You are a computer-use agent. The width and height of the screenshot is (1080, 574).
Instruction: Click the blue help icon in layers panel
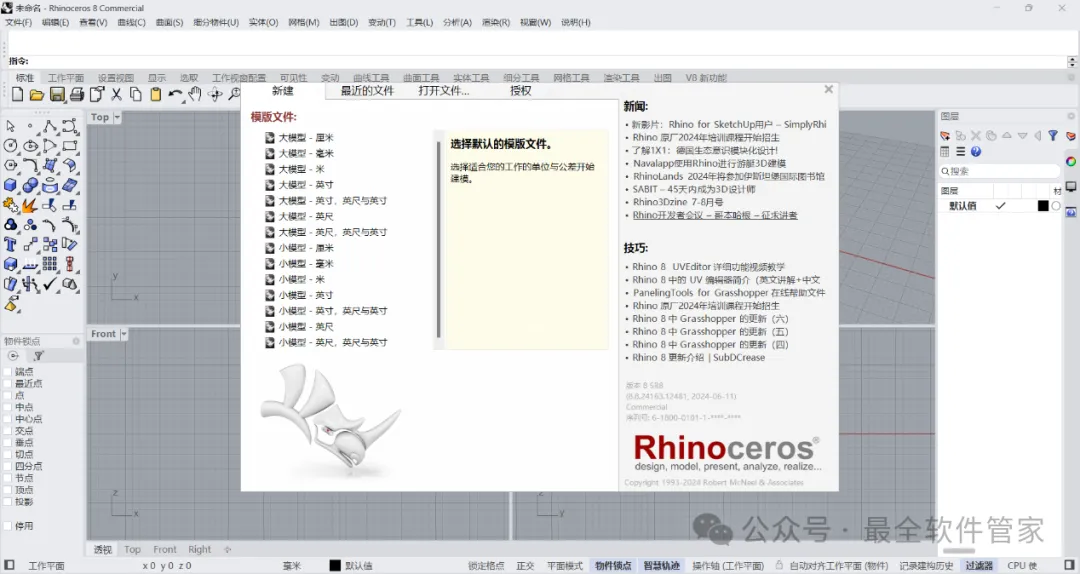point(976,152)
